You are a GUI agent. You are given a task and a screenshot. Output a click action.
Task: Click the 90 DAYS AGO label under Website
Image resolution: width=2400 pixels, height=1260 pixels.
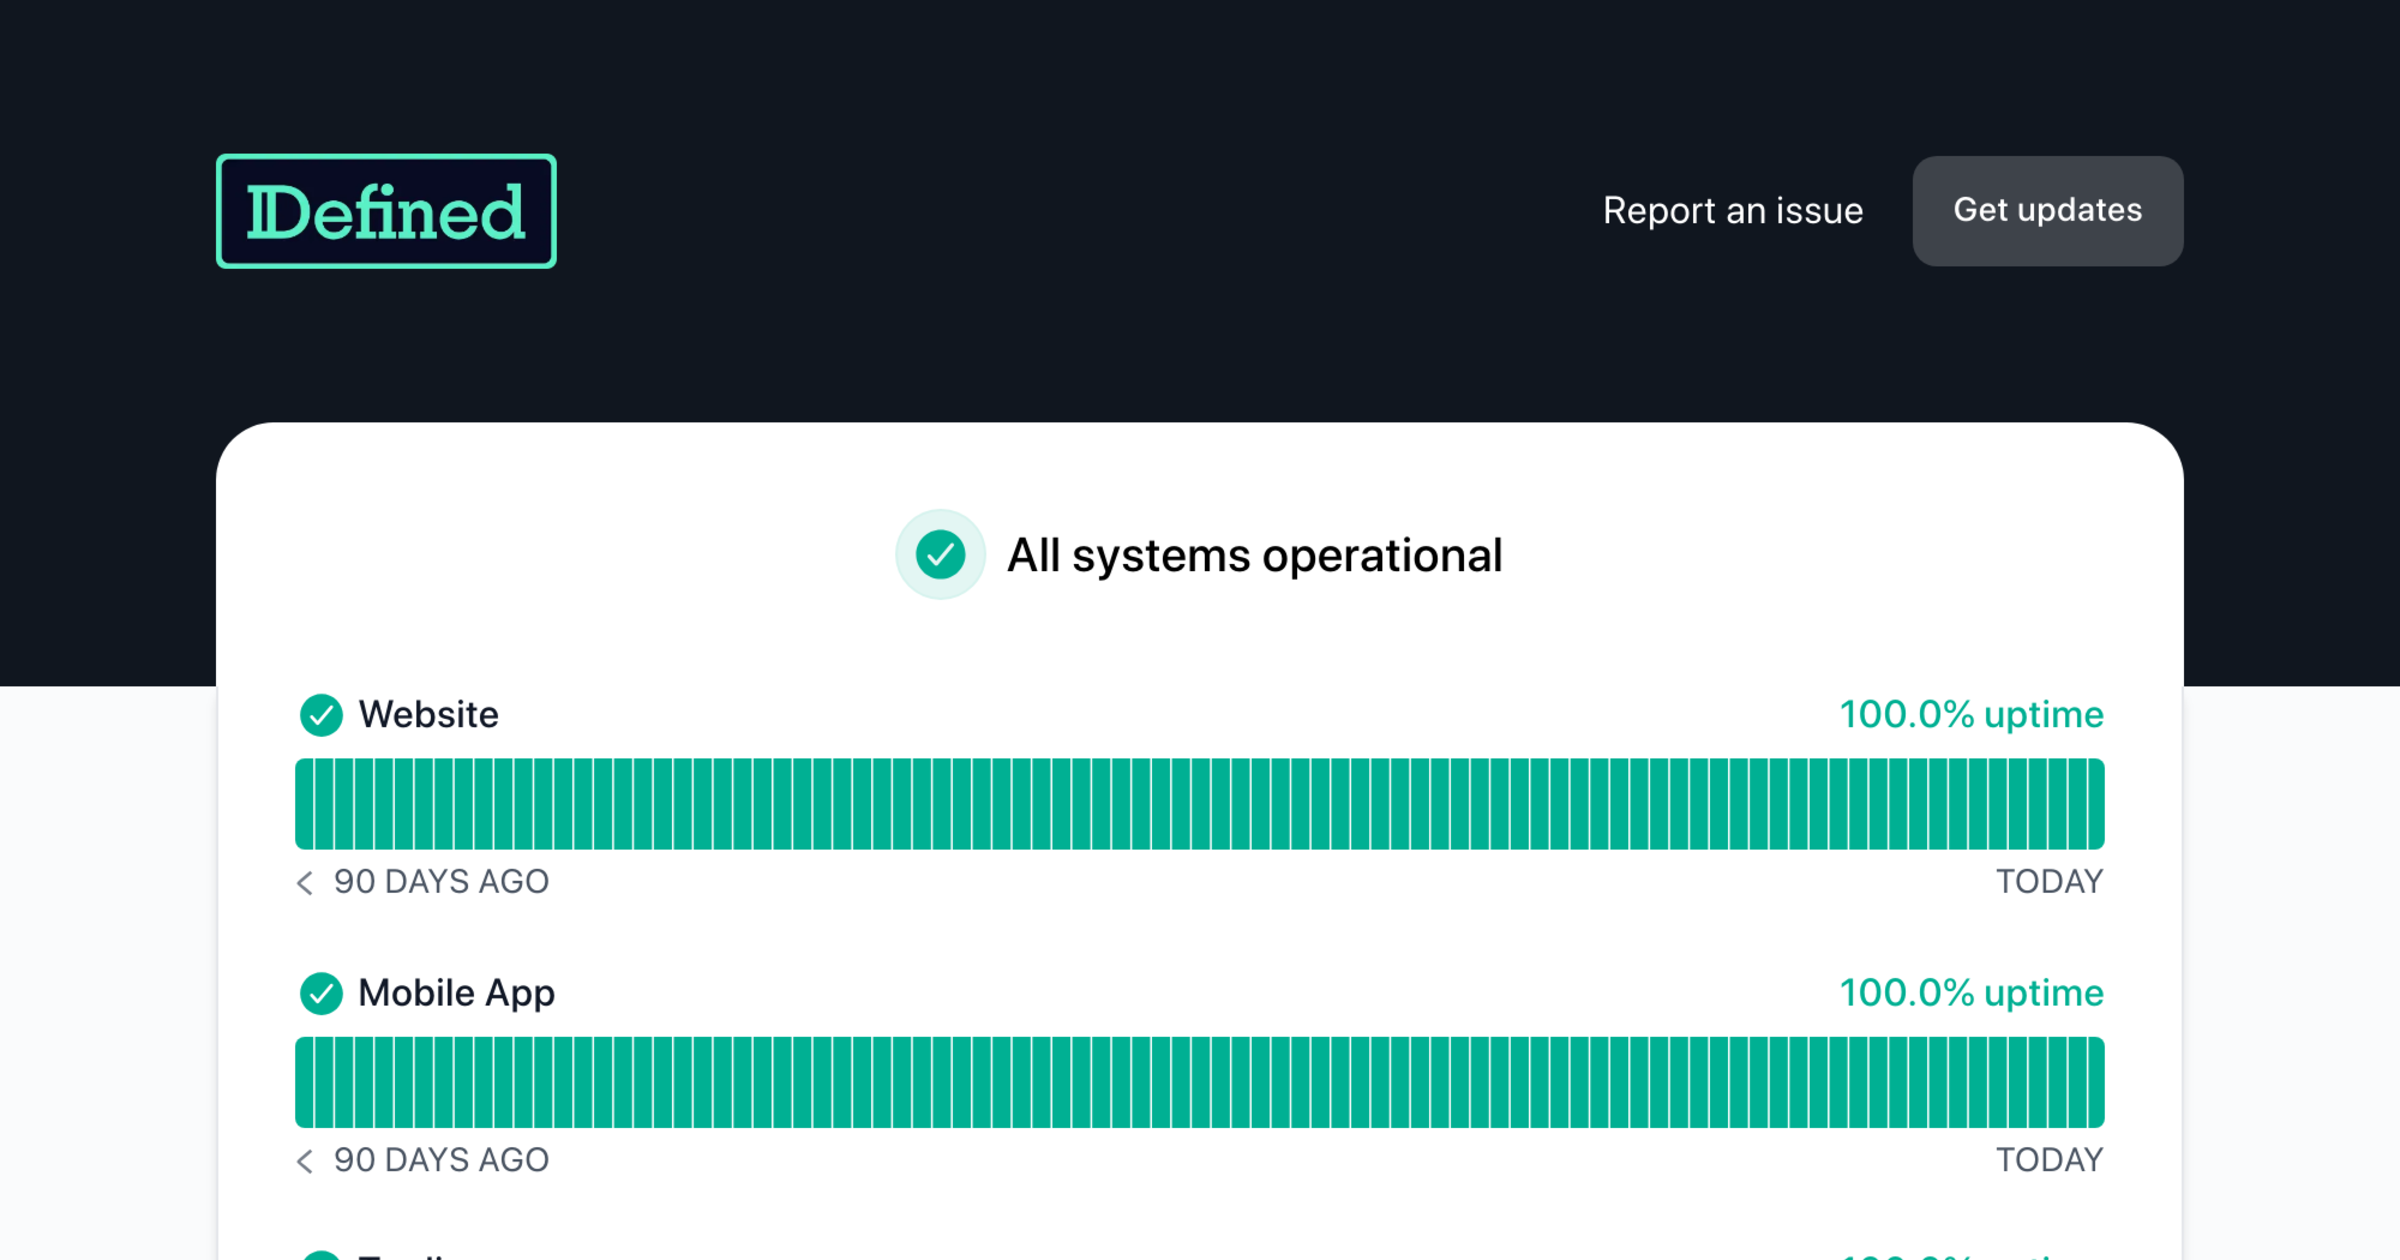441,882
